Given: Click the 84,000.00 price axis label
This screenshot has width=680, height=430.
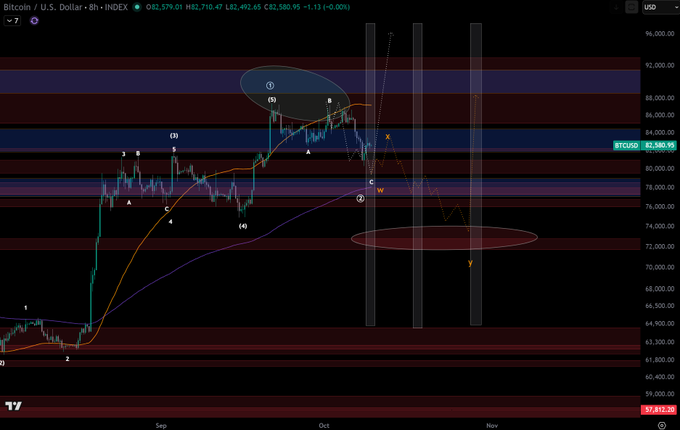Looking at the screenshot, I should 660,132.
